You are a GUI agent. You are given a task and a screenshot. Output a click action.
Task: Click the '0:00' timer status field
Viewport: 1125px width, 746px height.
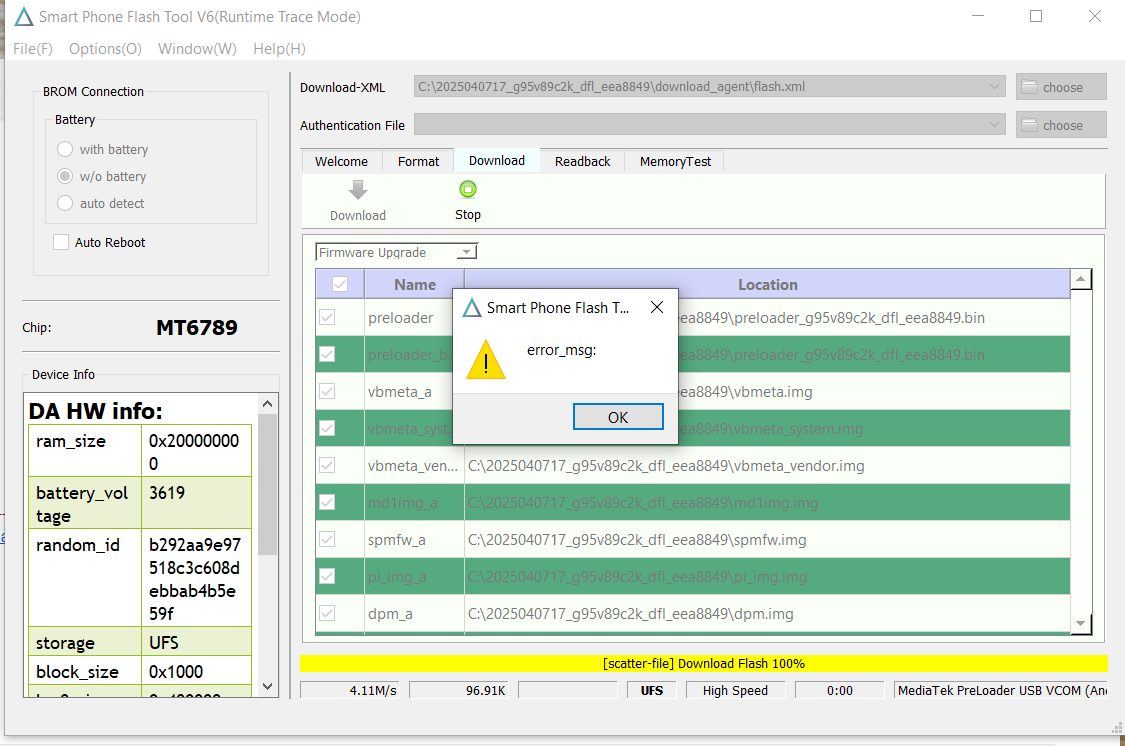tap(839, 690)
